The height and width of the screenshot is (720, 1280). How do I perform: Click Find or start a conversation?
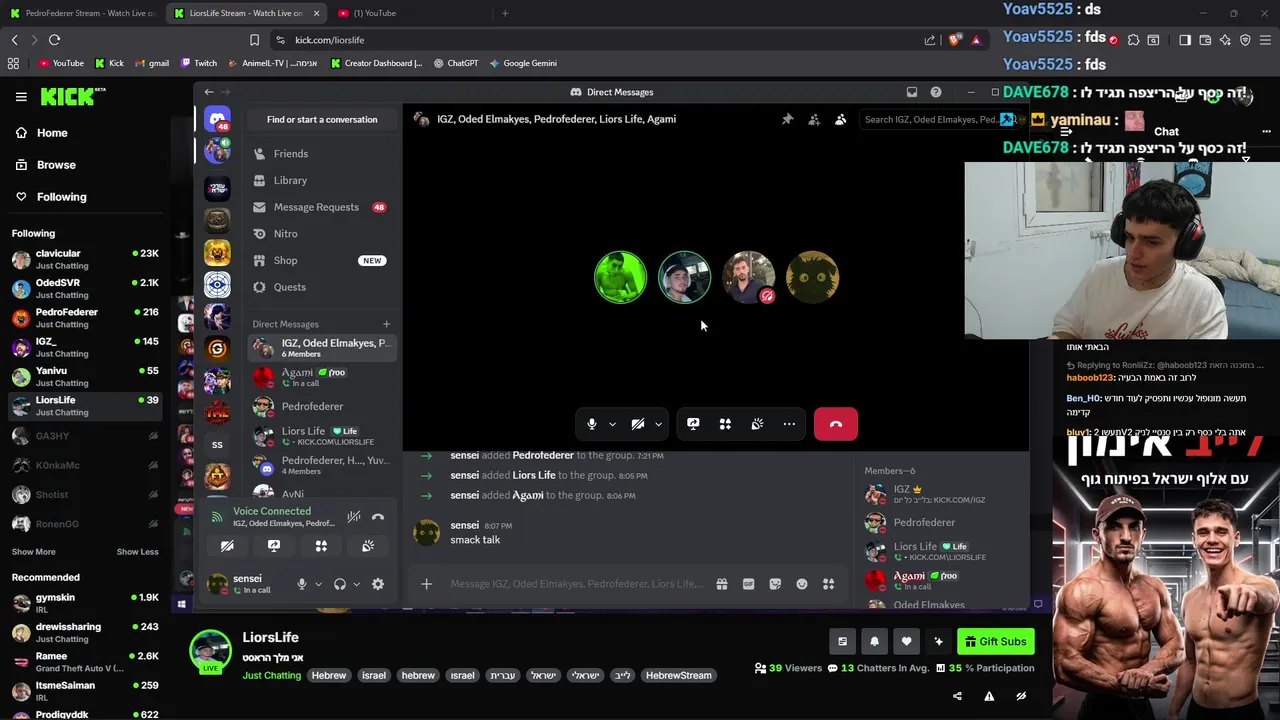[x=322, y=119]
